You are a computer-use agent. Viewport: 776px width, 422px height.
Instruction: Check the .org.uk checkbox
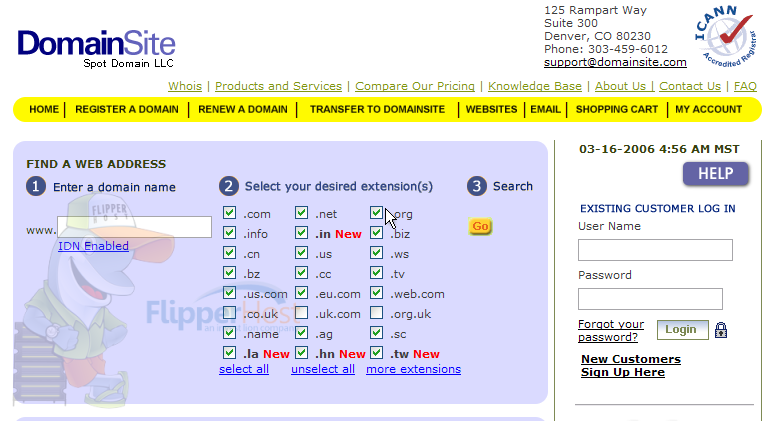click(x=377, y=313)
